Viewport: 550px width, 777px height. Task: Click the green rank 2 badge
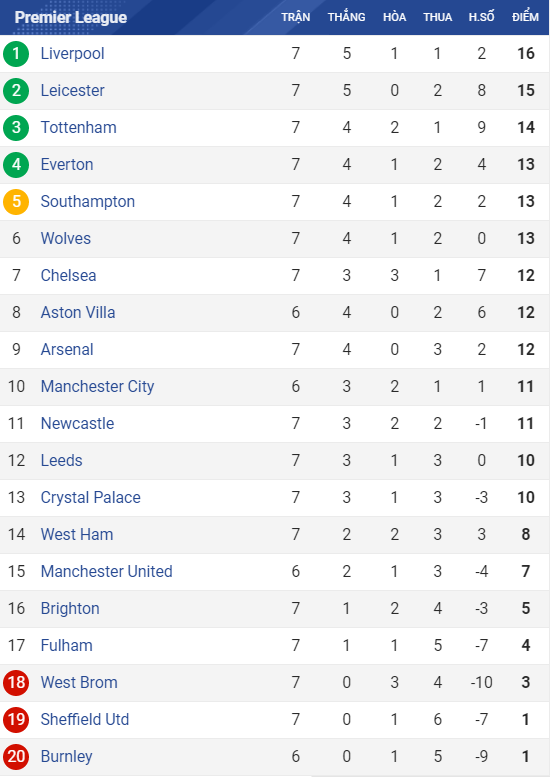[16, 91]
